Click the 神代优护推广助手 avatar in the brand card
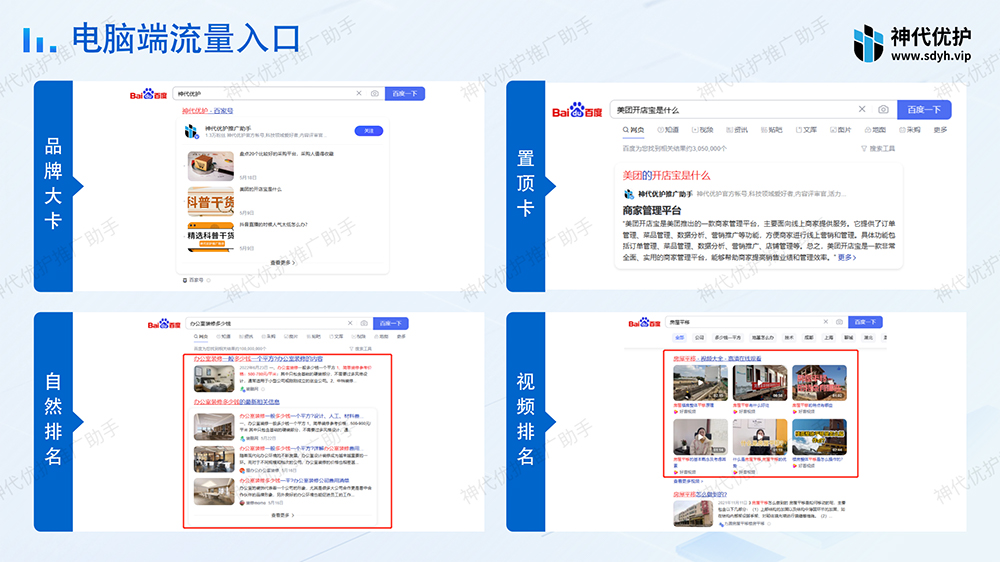Screen dimensions: 1000x562 coord(191,131)
